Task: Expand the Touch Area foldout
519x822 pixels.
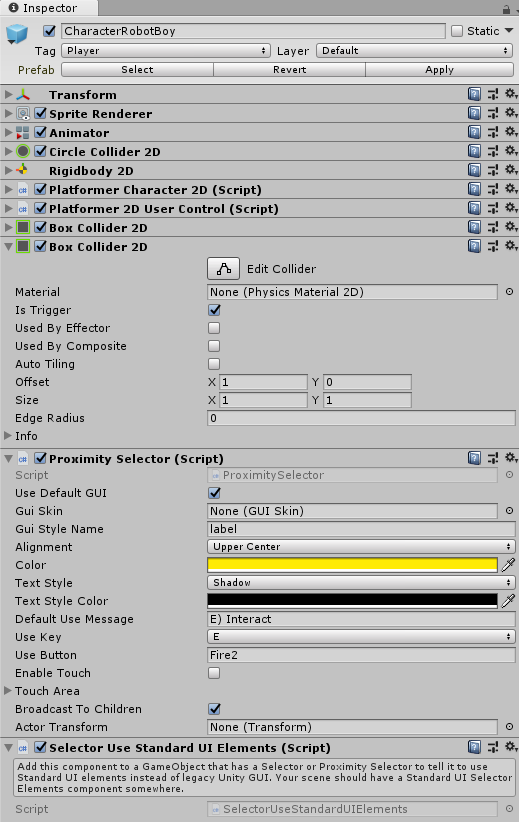Action: click(8, 690)
